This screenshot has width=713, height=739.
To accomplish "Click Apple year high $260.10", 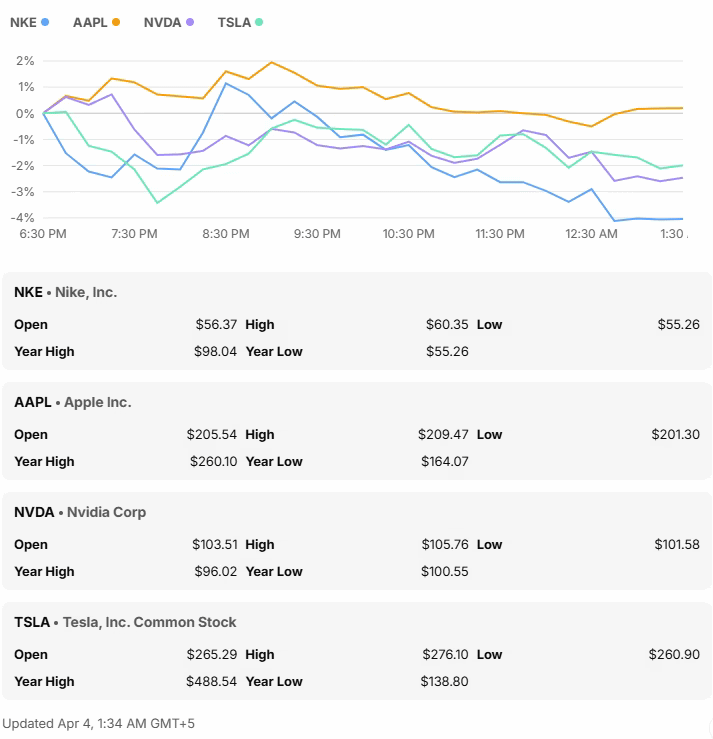I will (x=213, y=461).
